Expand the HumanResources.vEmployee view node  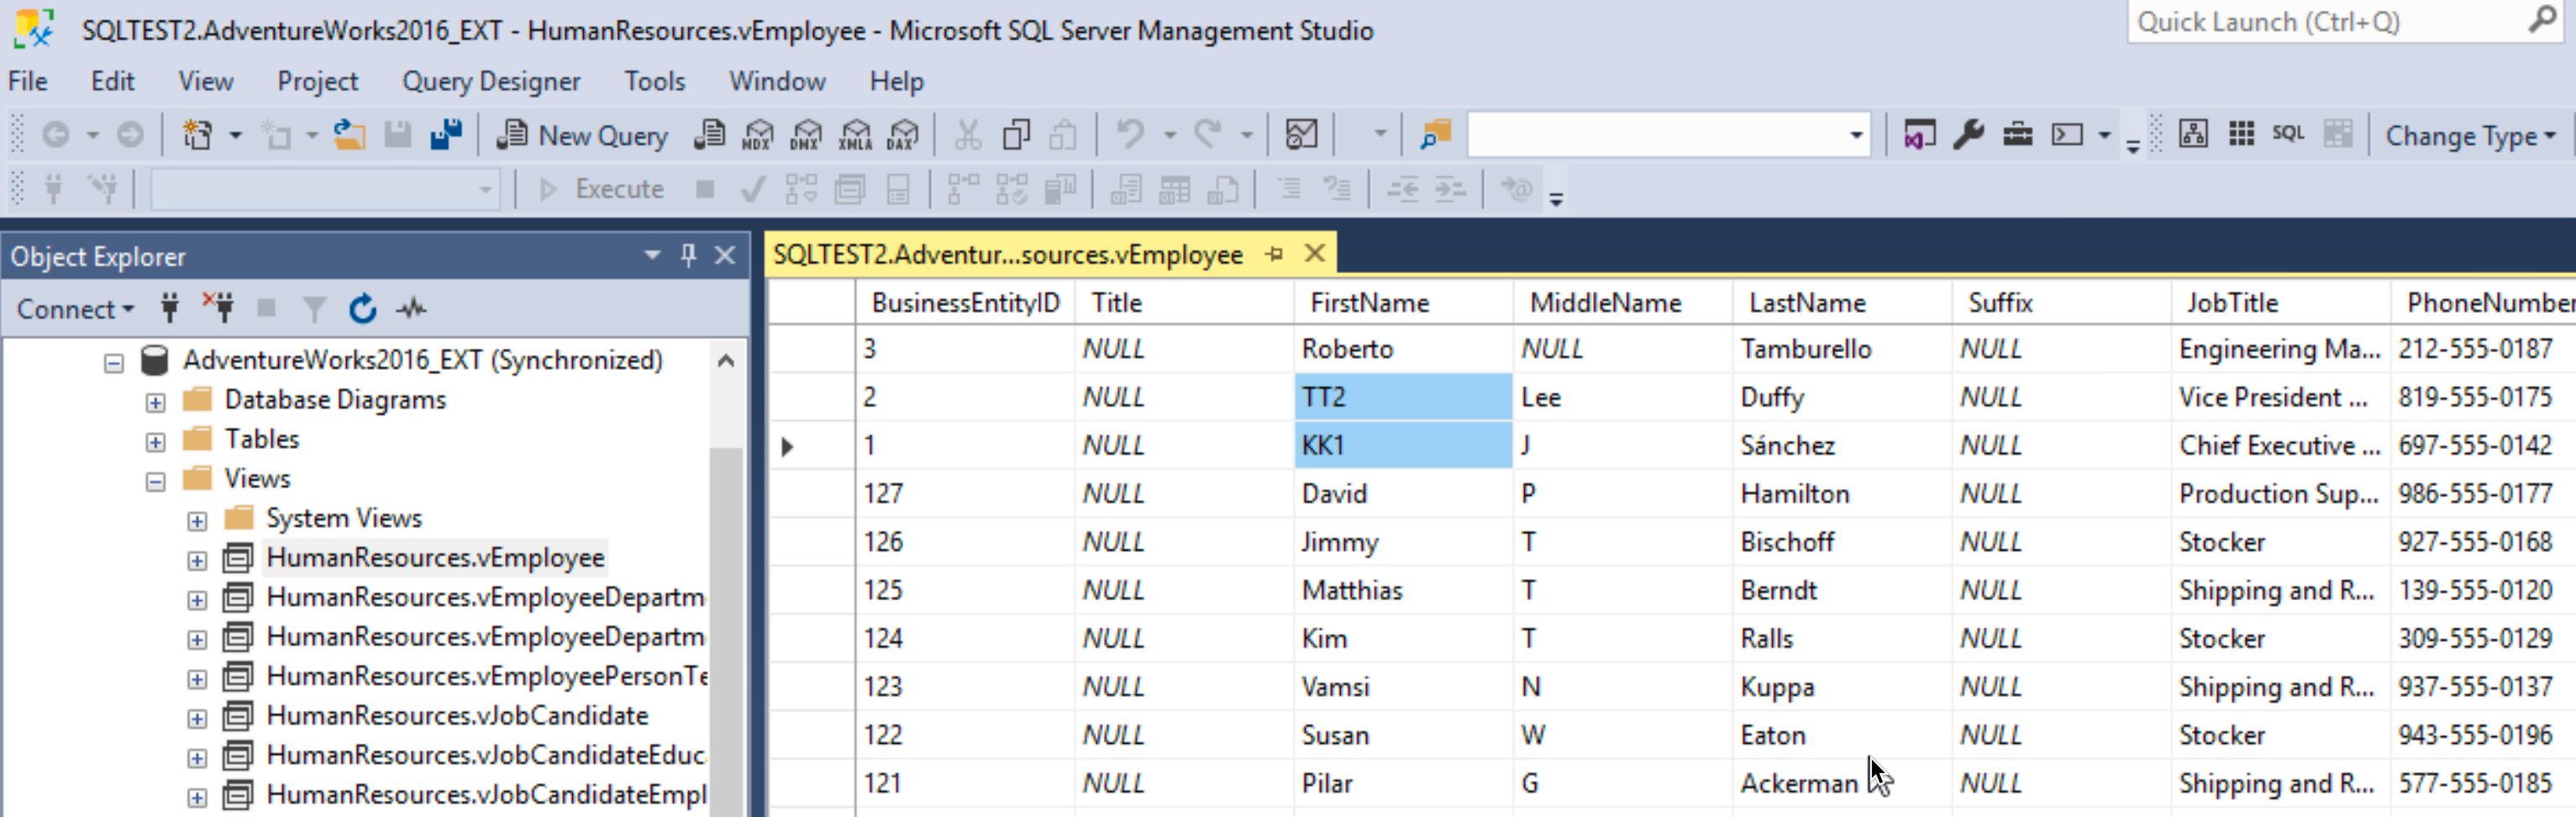tap(197, 560)
